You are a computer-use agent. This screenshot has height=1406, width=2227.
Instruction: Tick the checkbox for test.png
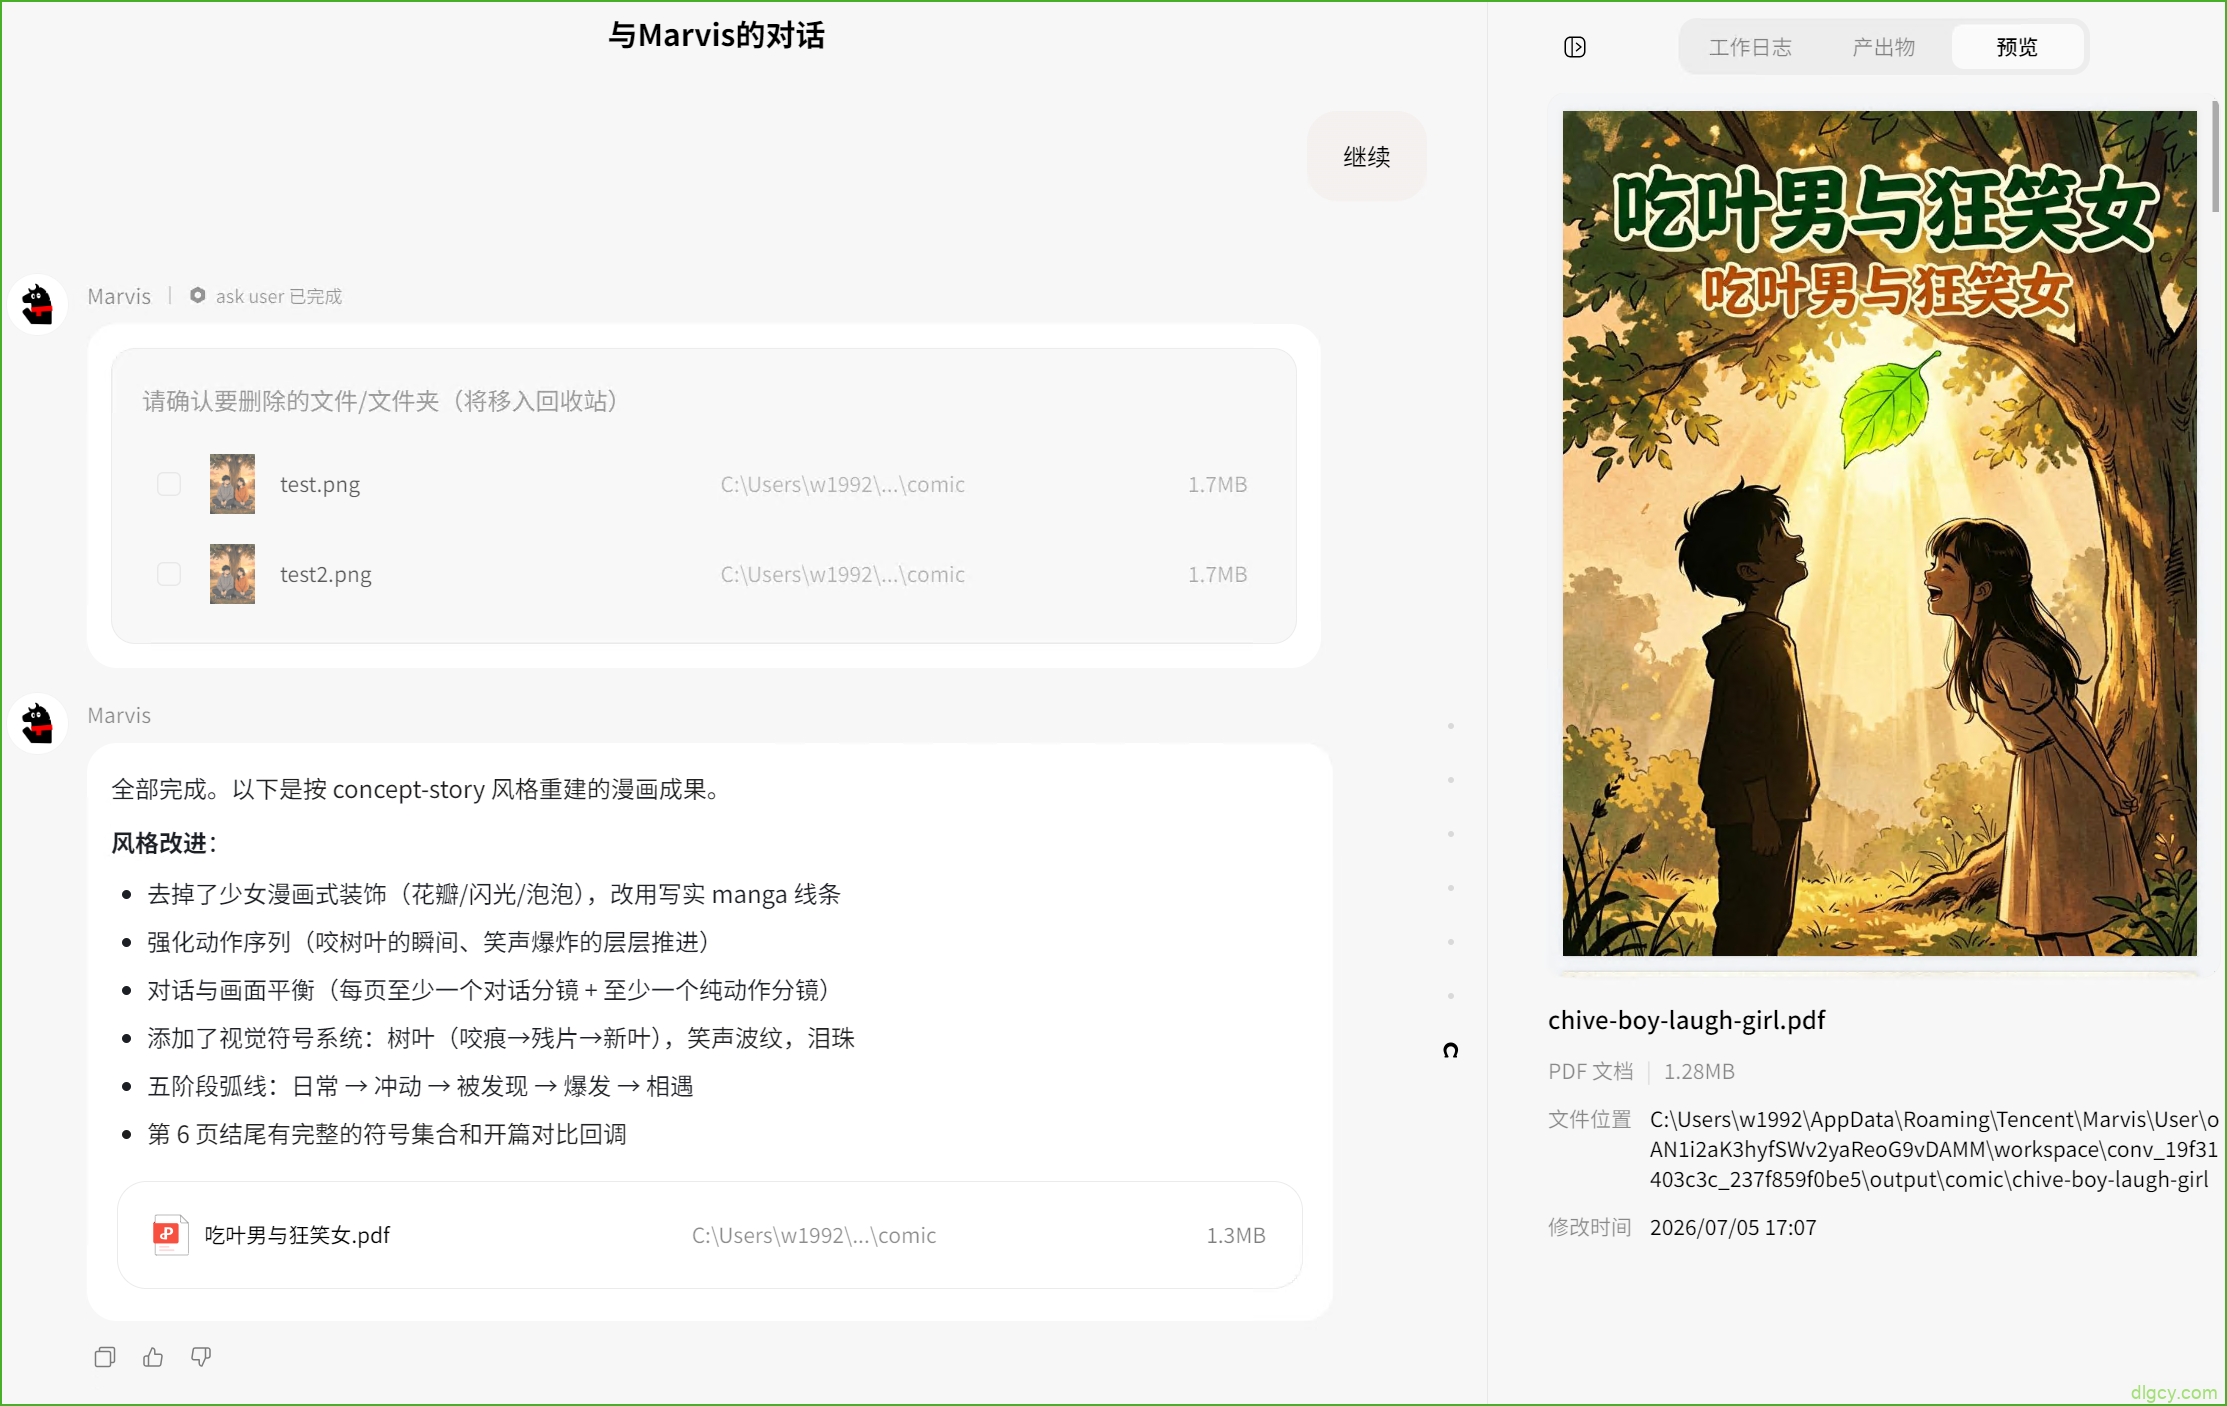pos(169,484)
